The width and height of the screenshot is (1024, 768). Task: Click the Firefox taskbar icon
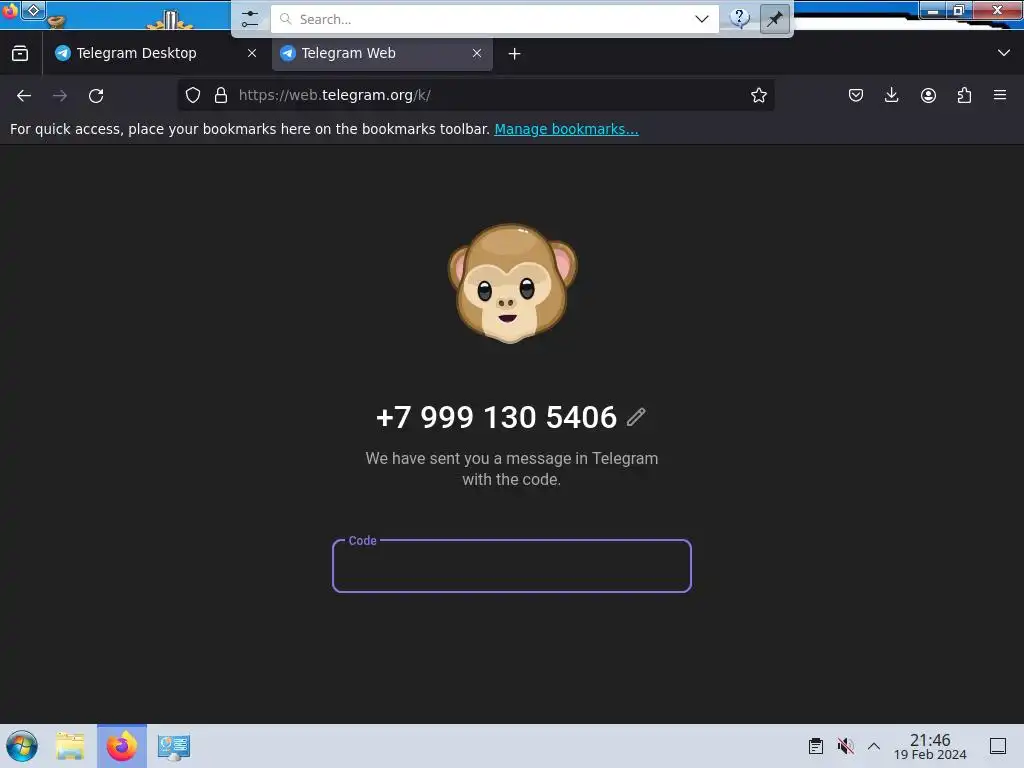point(122,746)
